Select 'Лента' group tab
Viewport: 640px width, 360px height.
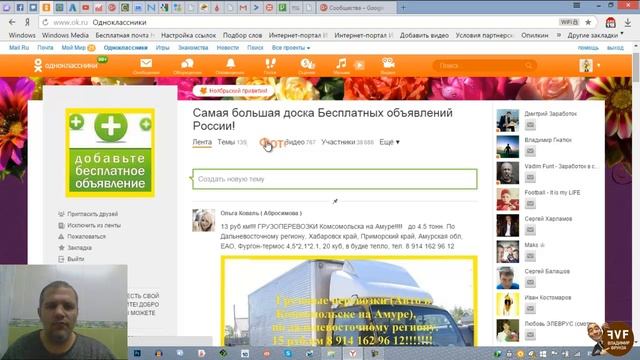click(202, 142)
